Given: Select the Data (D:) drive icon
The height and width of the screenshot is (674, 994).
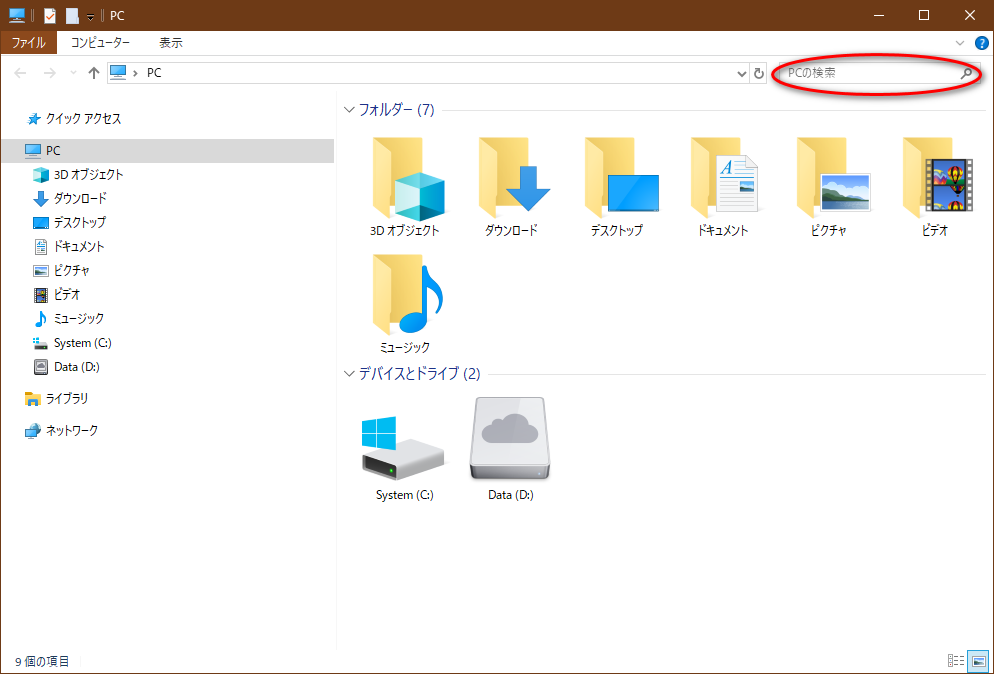Looking at the screenshot, I should [x=510, y=440].
